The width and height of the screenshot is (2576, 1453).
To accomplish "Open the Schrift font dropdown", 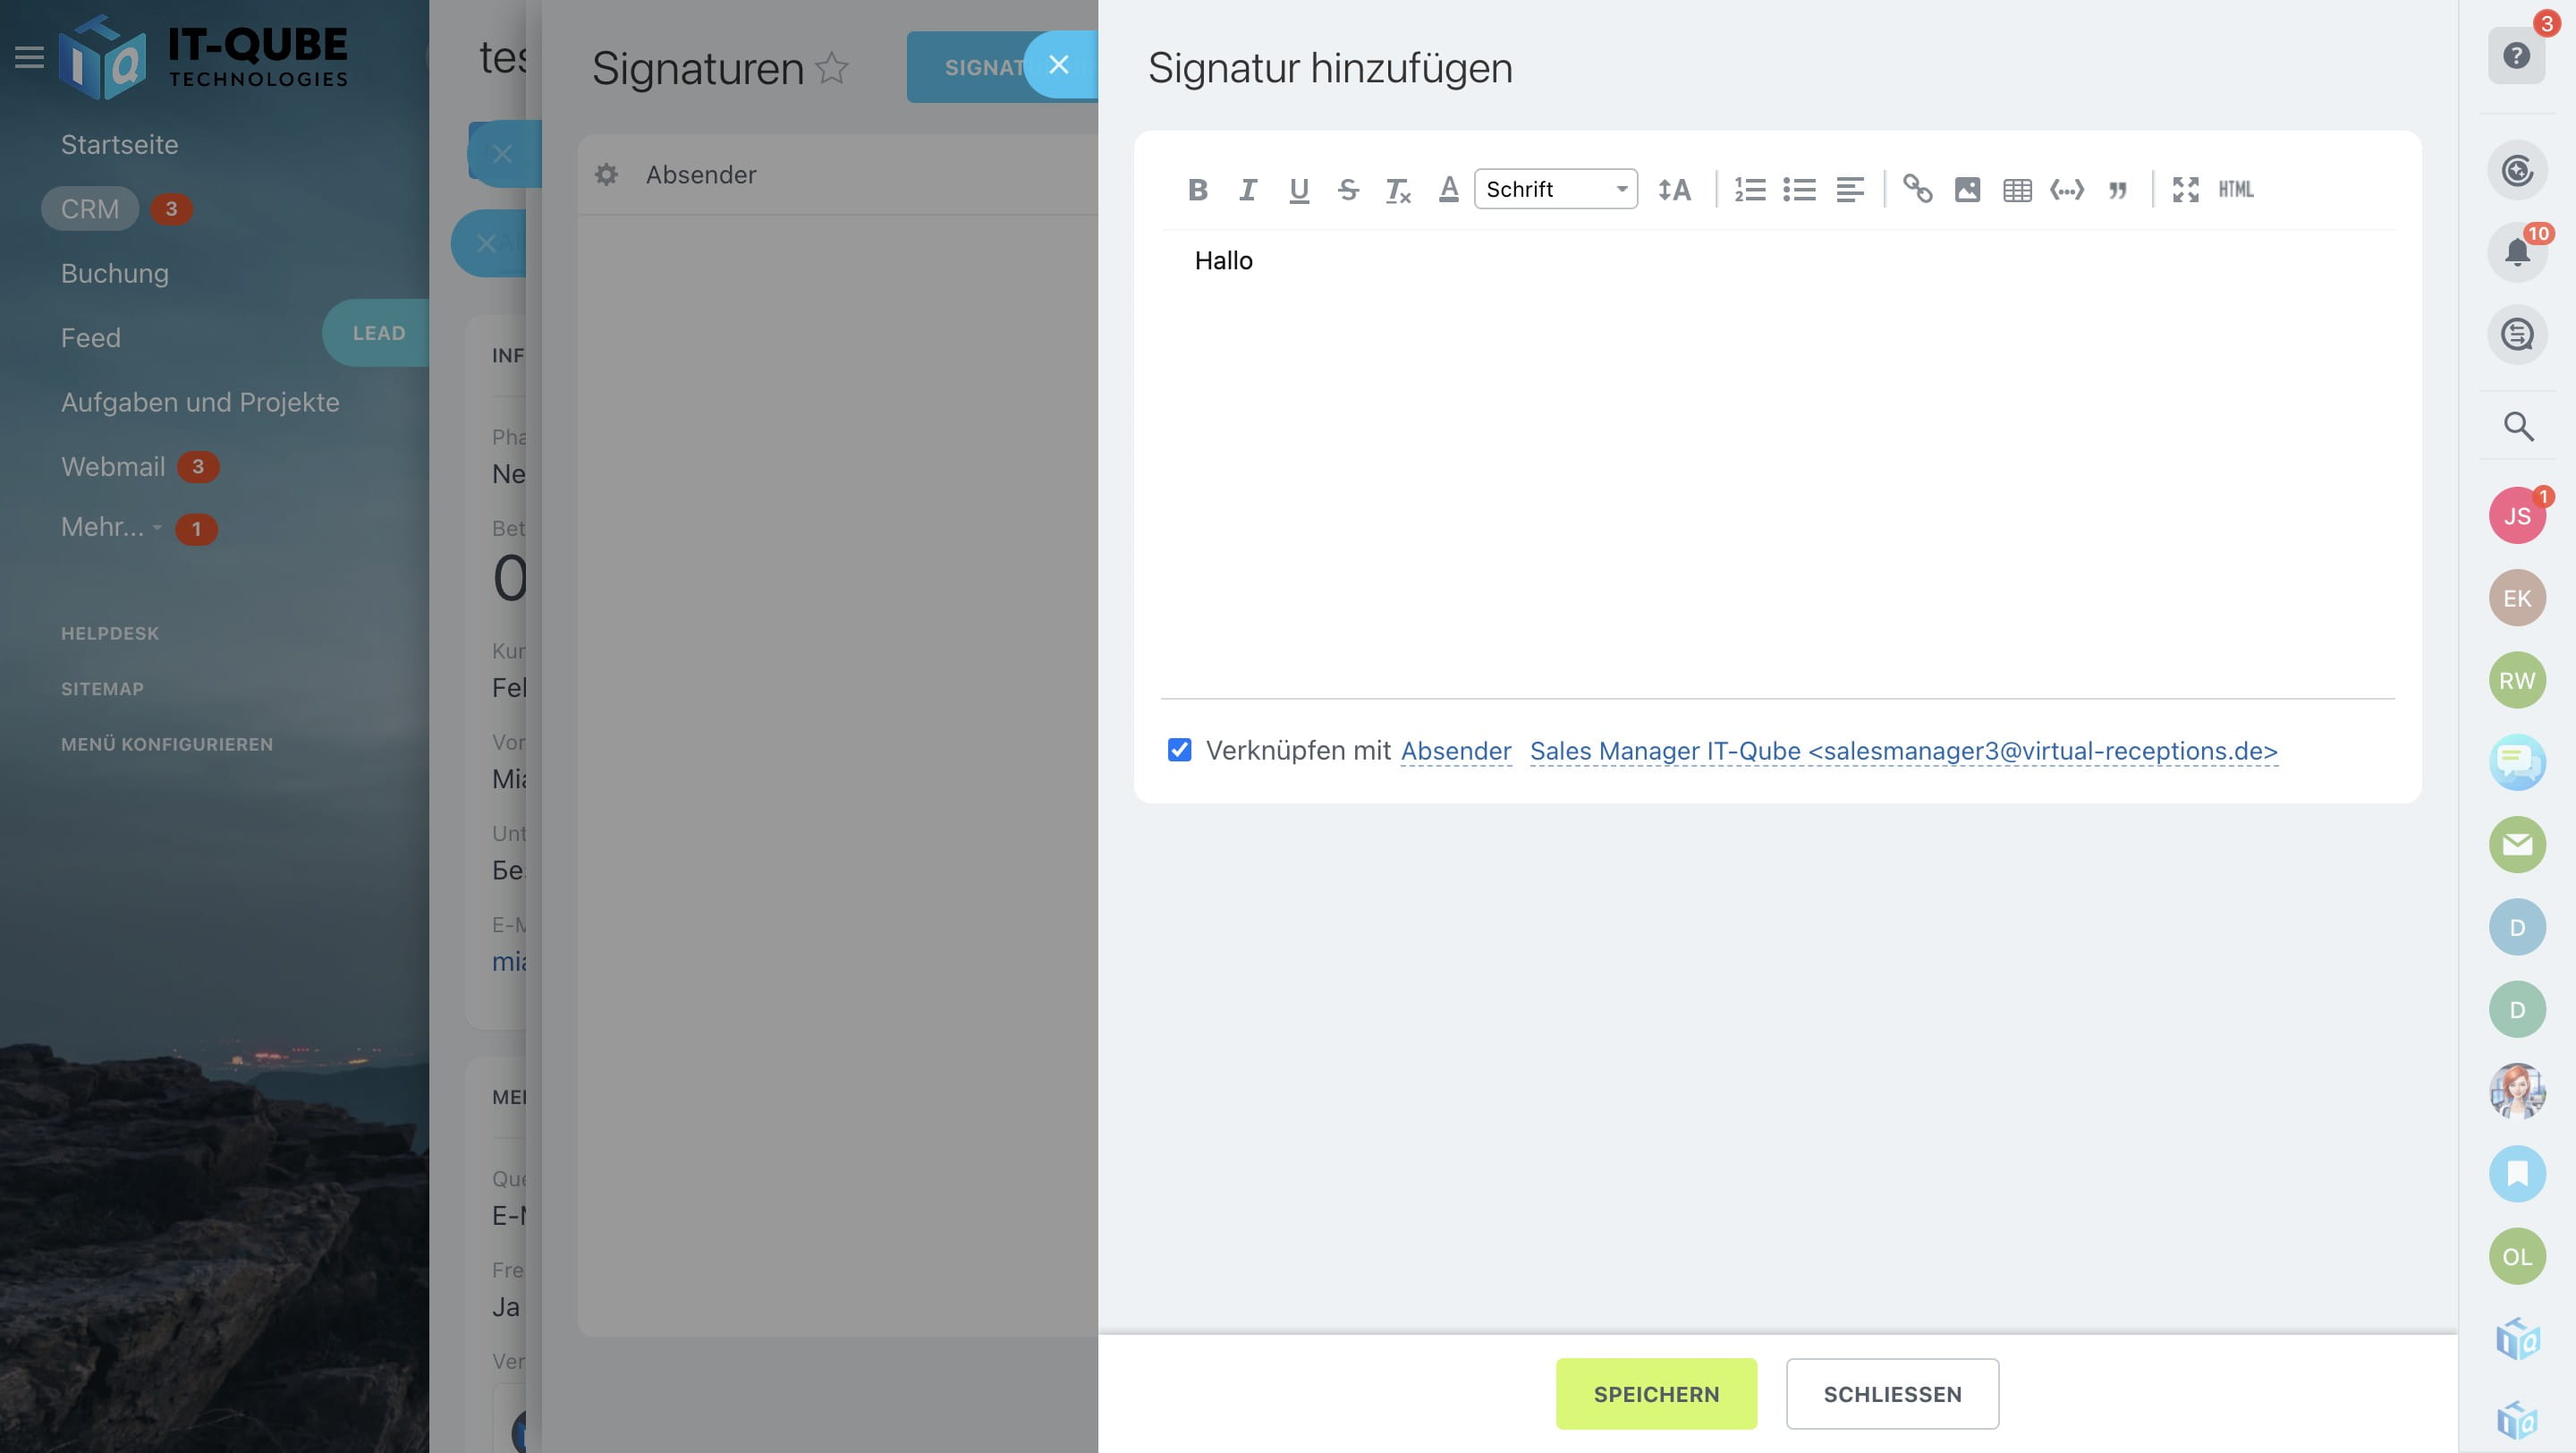I will [x=1555, y=189].
